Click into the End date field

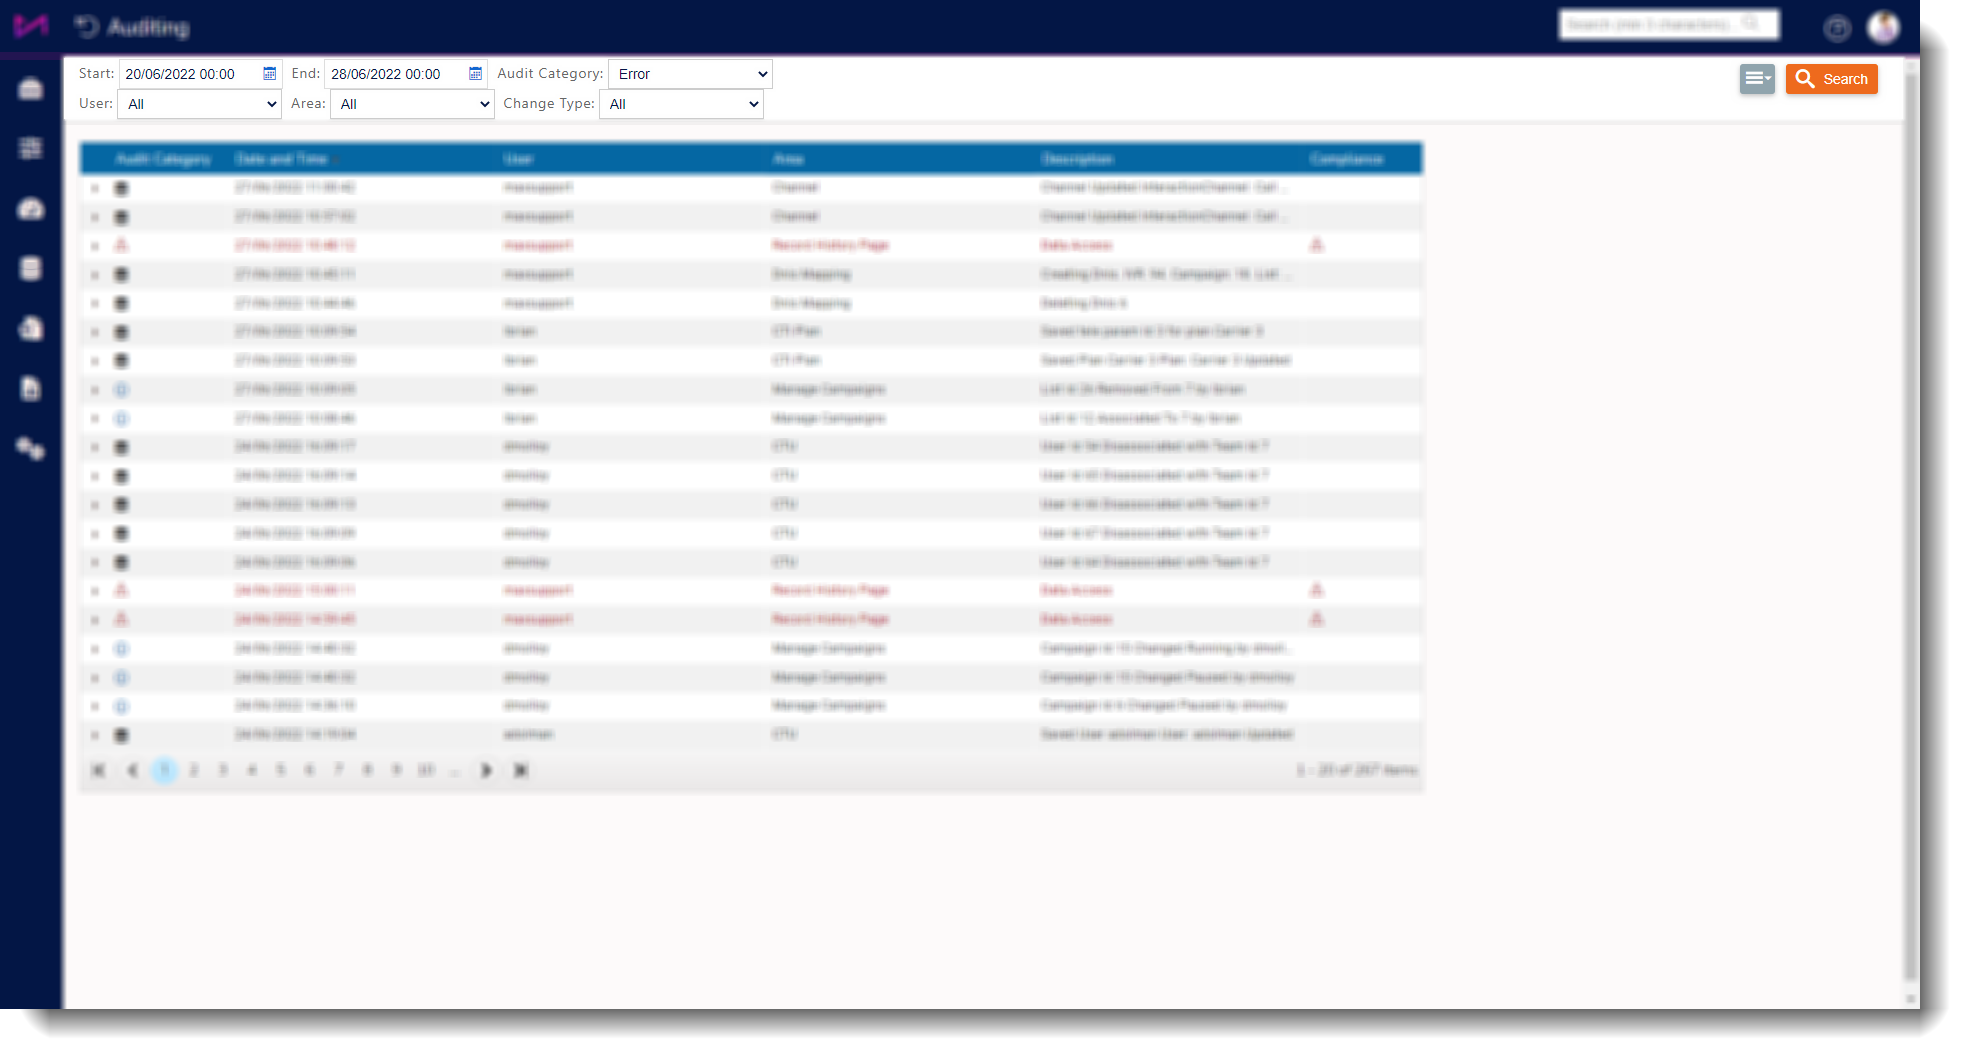[396, 74]
